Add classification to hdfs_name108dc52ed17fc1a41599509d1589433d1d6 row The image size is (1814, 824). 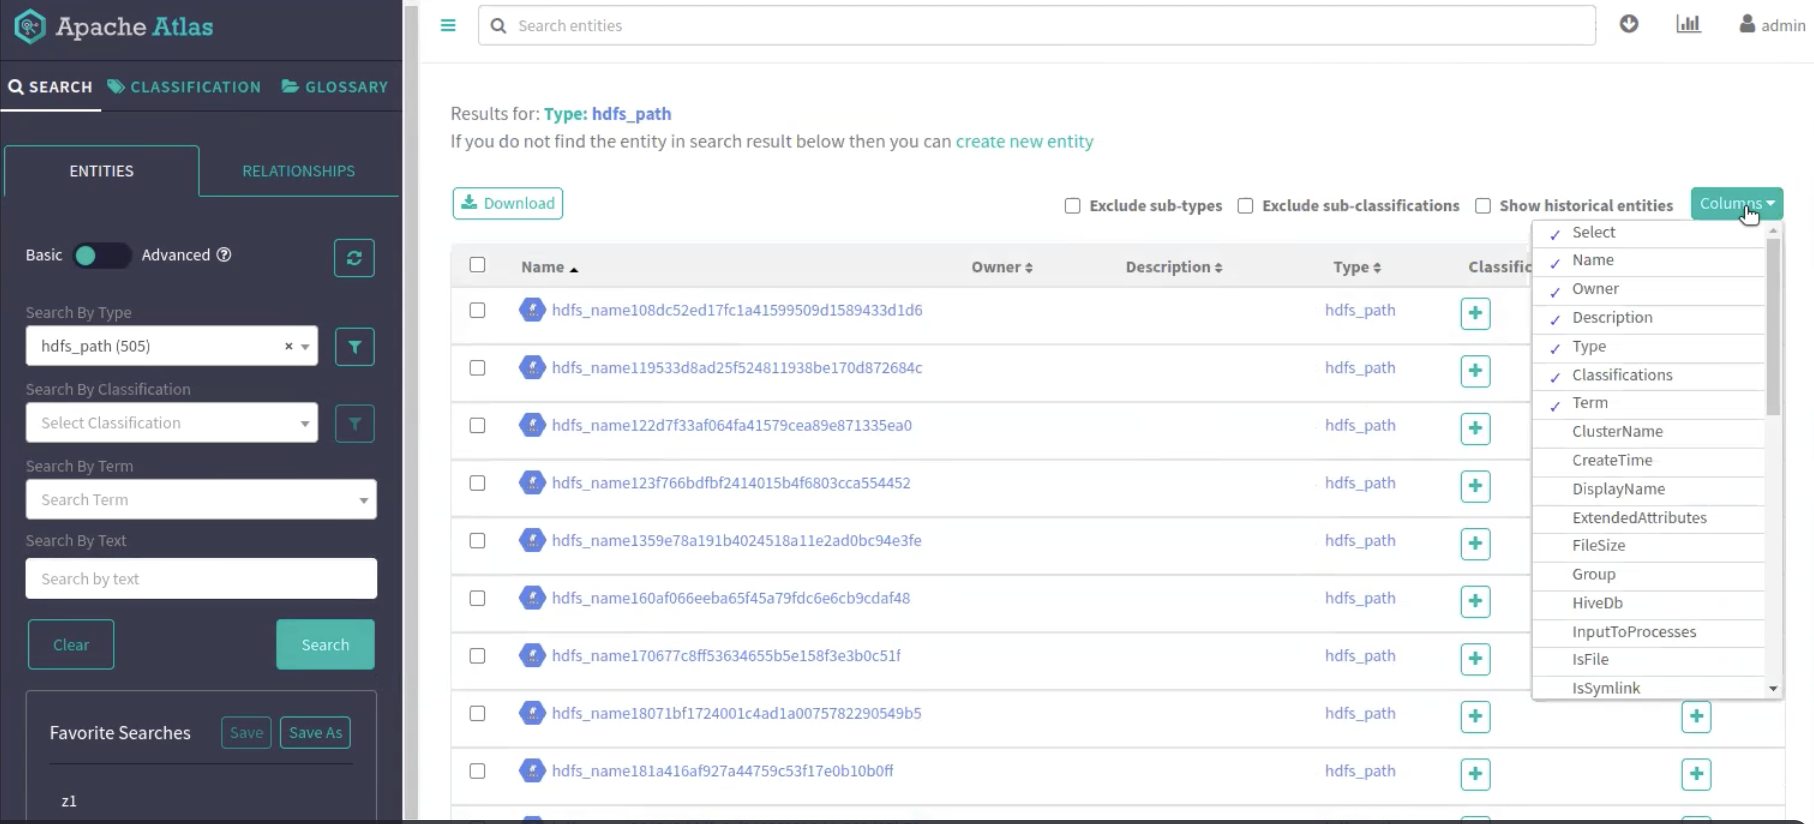point(1475,313)
